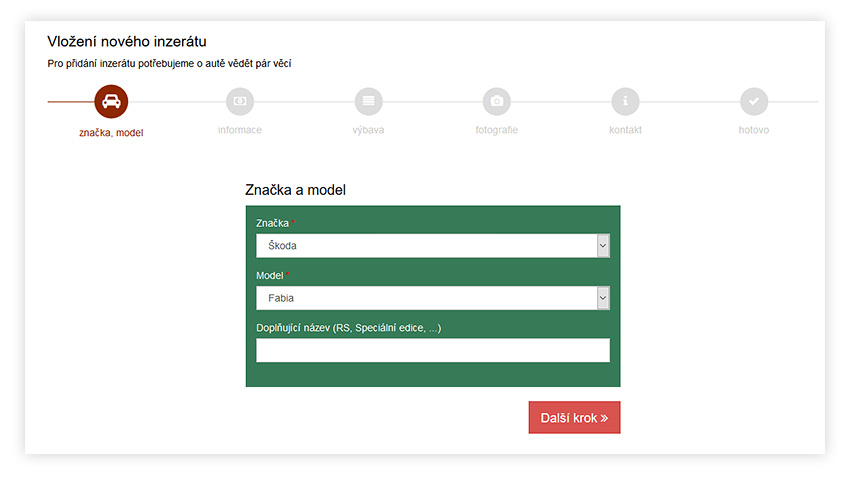Open the 'kontakt' step label
The image size is (850, 480).
625,130
